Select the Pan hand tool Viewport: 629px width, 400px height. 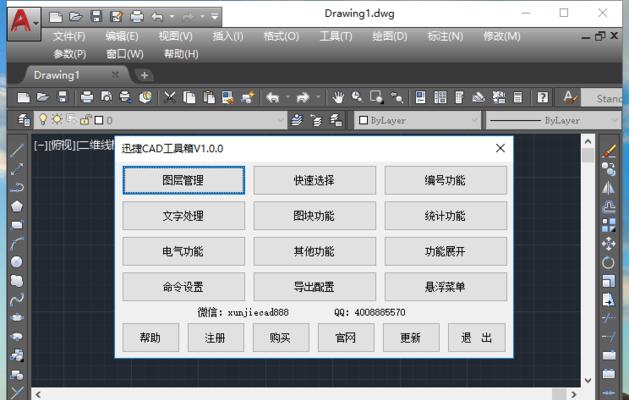pyautogui.click(x=338, y=97)
